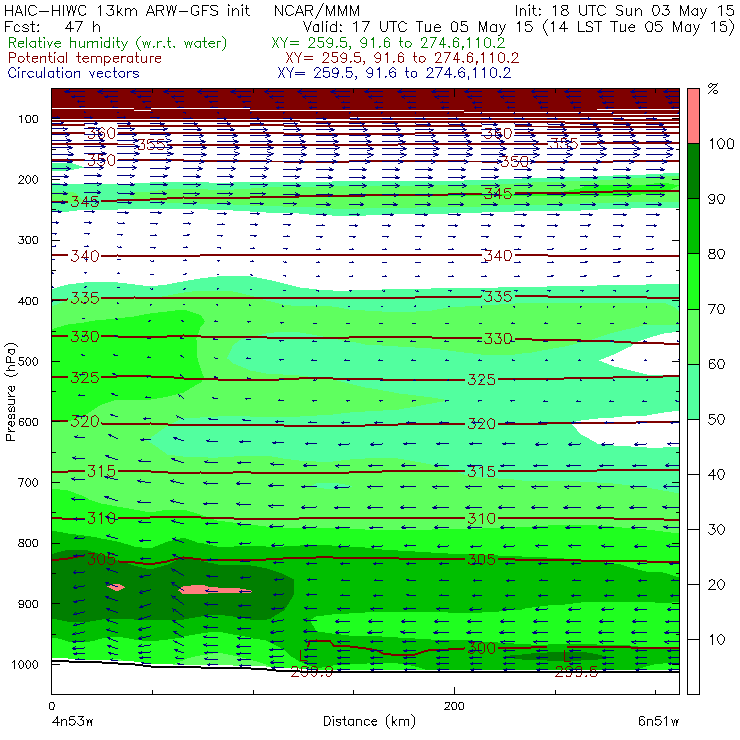Choose the light green 60-70% color bar segment
Screen dimensions: 740x740
[693, 336]
